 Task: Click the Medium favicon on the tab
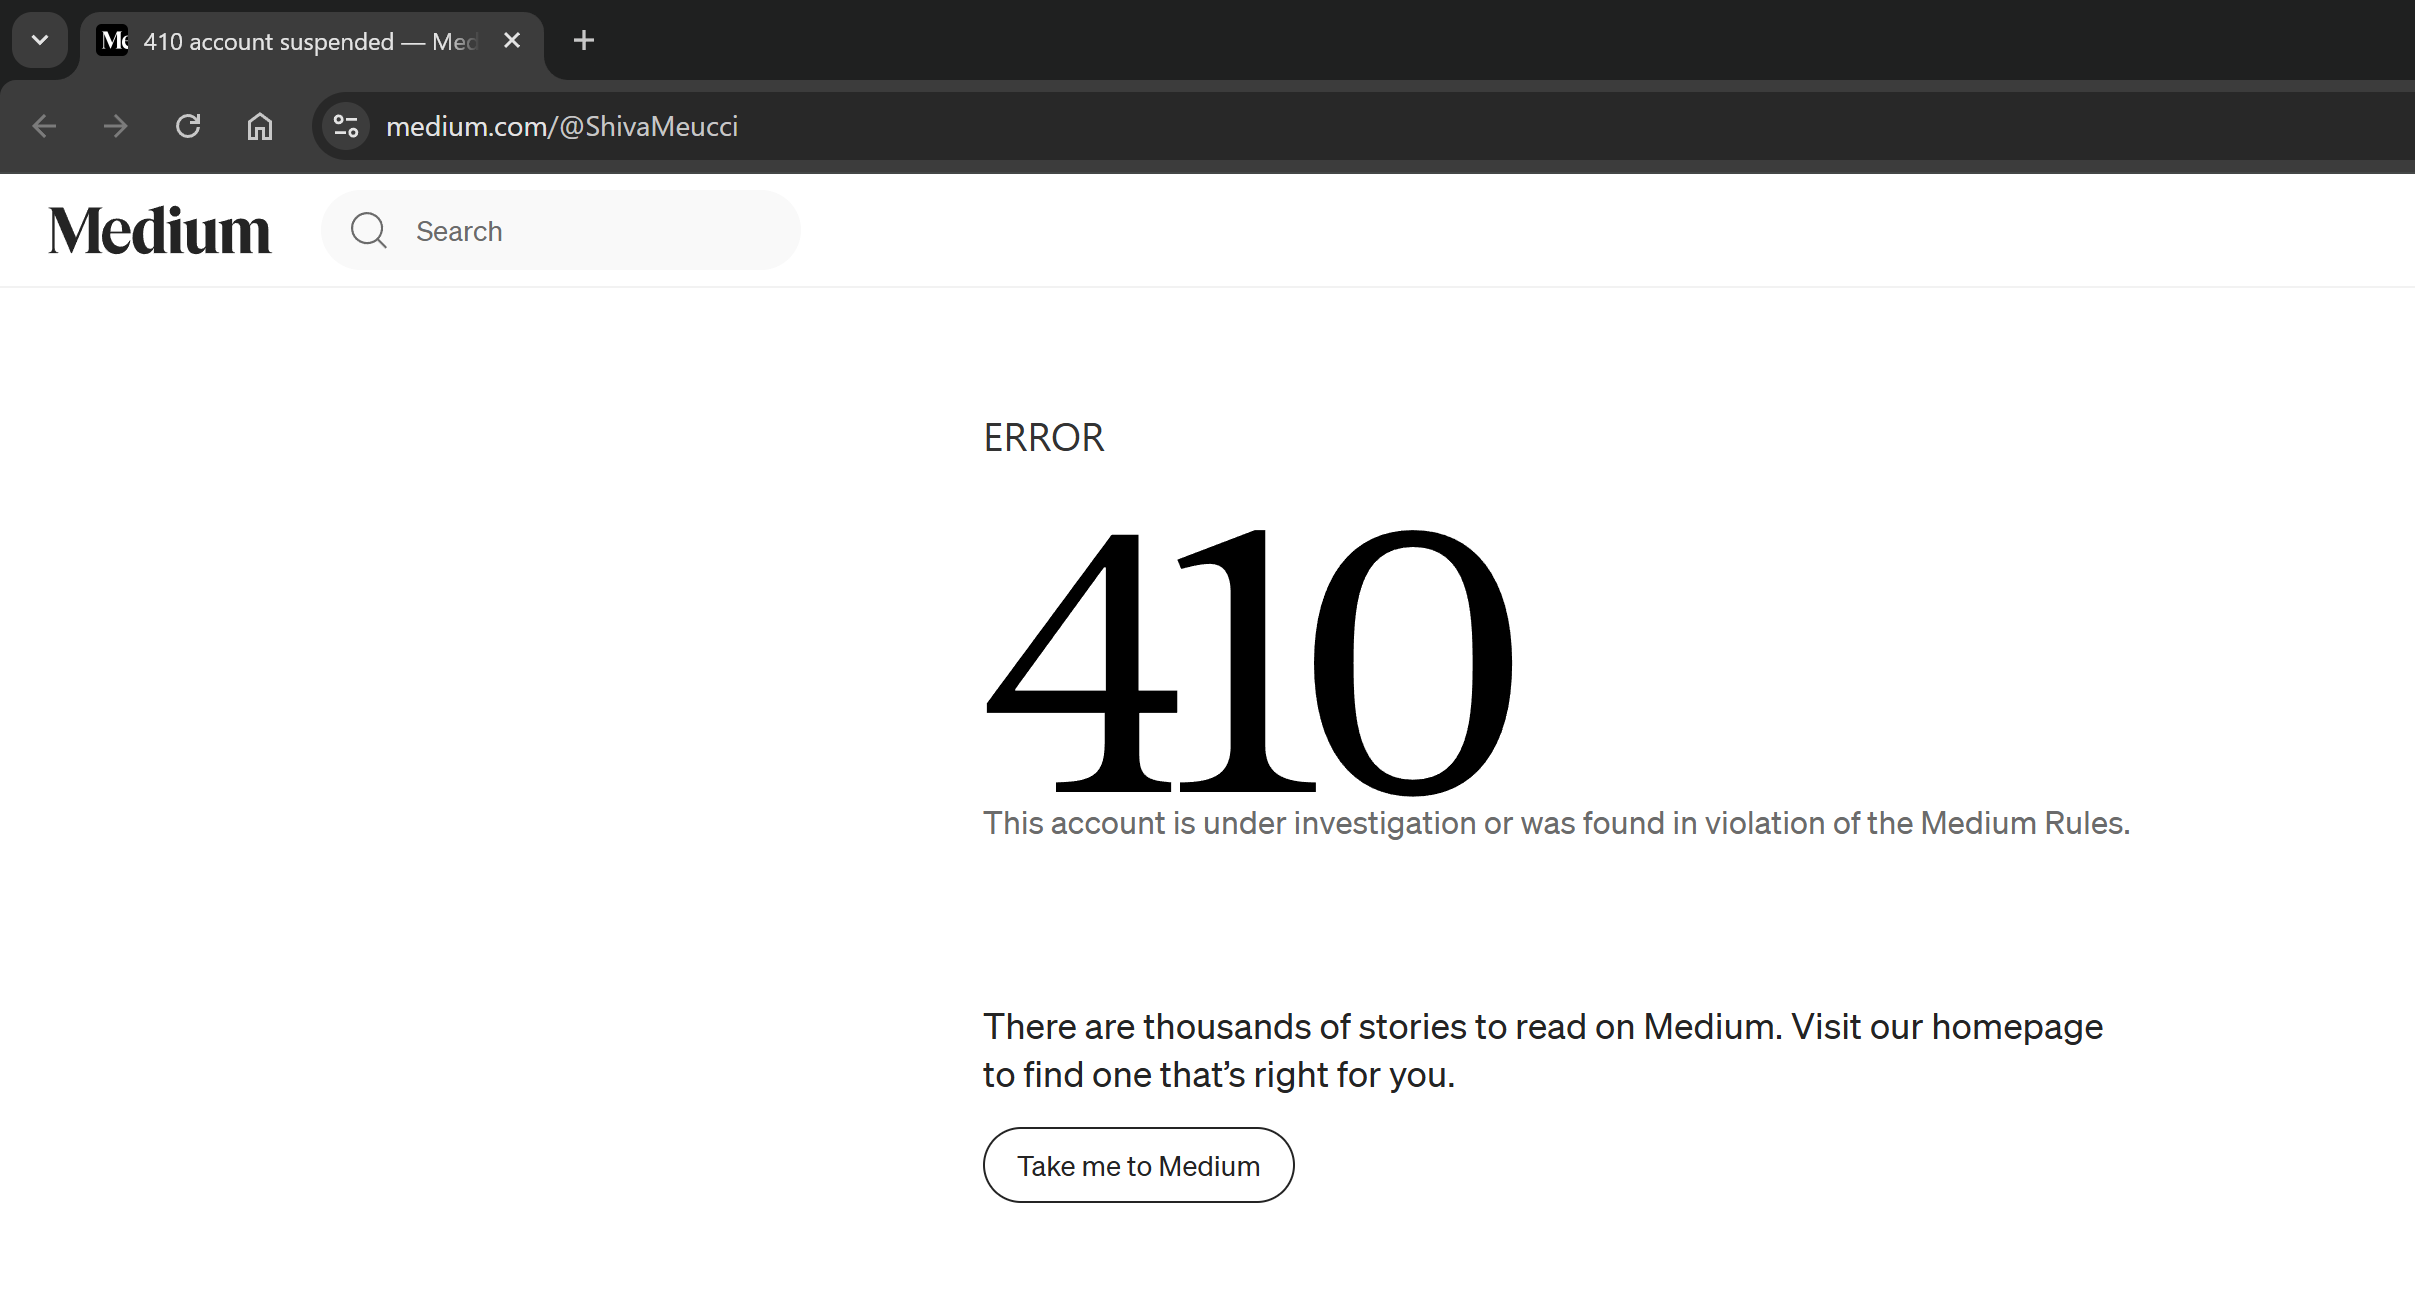114,41
